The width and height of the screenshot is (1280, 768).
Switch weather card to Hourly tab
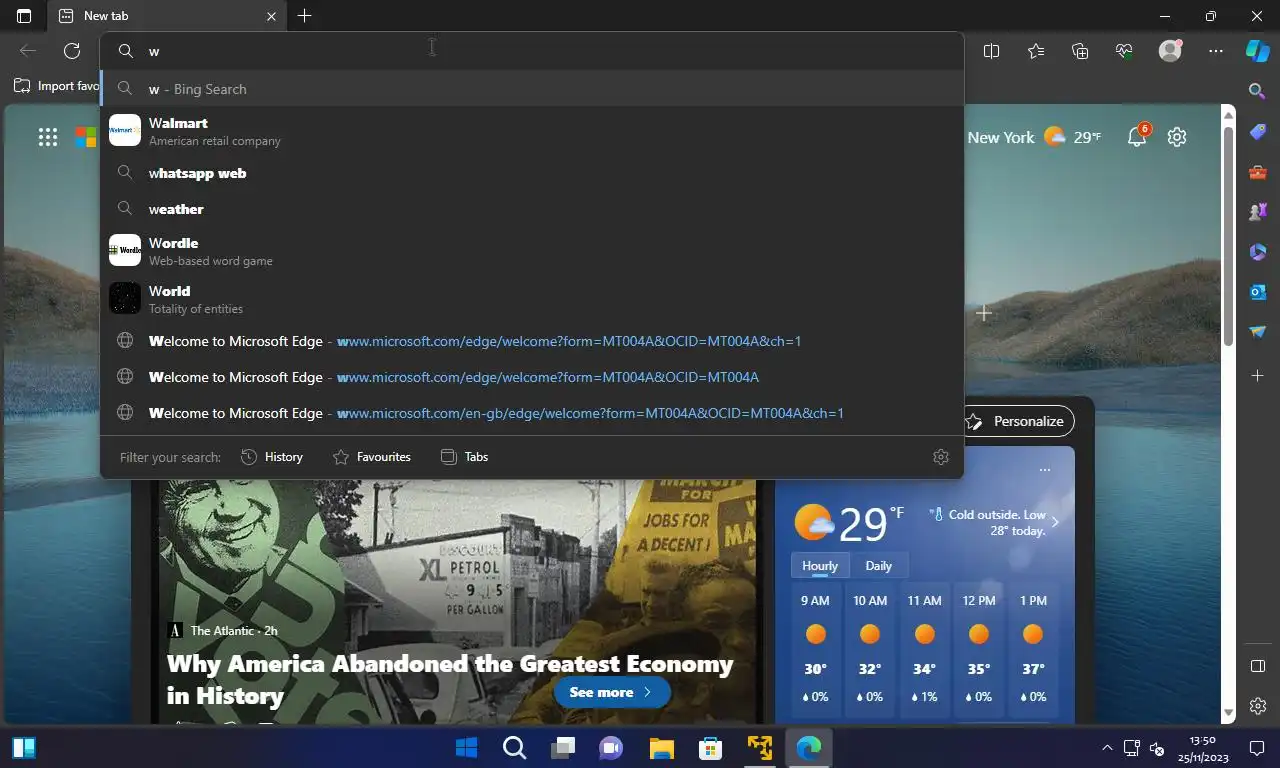(820, 566)
